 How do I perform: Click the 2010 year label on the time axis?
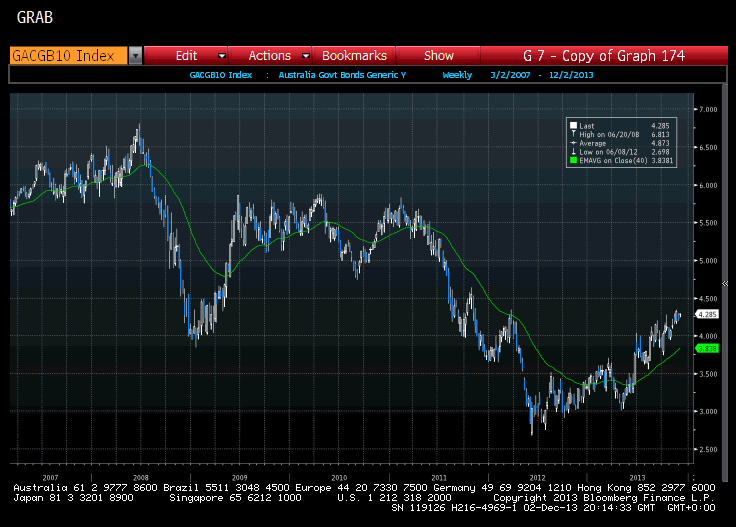tap(338, 478)
